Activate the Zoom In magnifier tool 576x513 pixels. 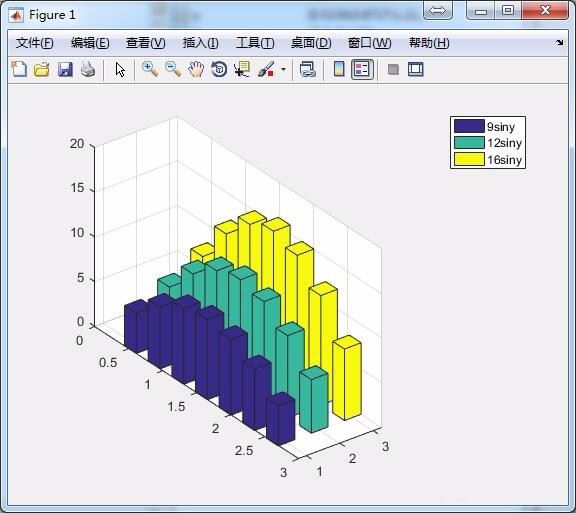click(150, 69)
